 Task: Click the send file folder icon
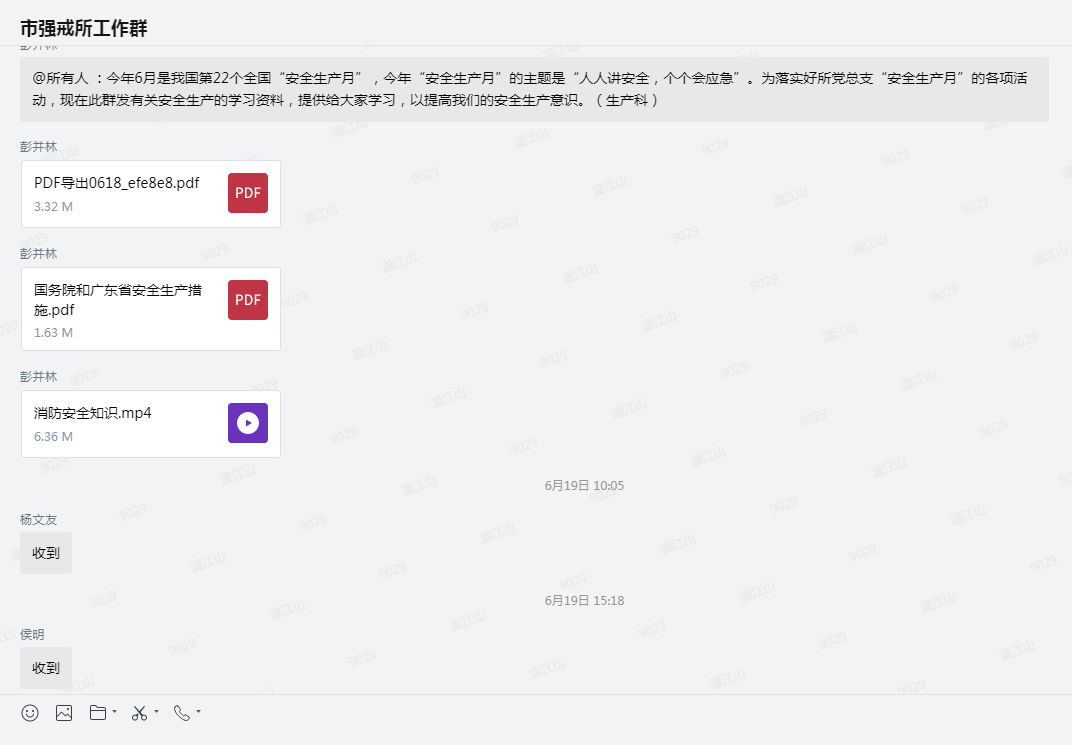[97, 713]
